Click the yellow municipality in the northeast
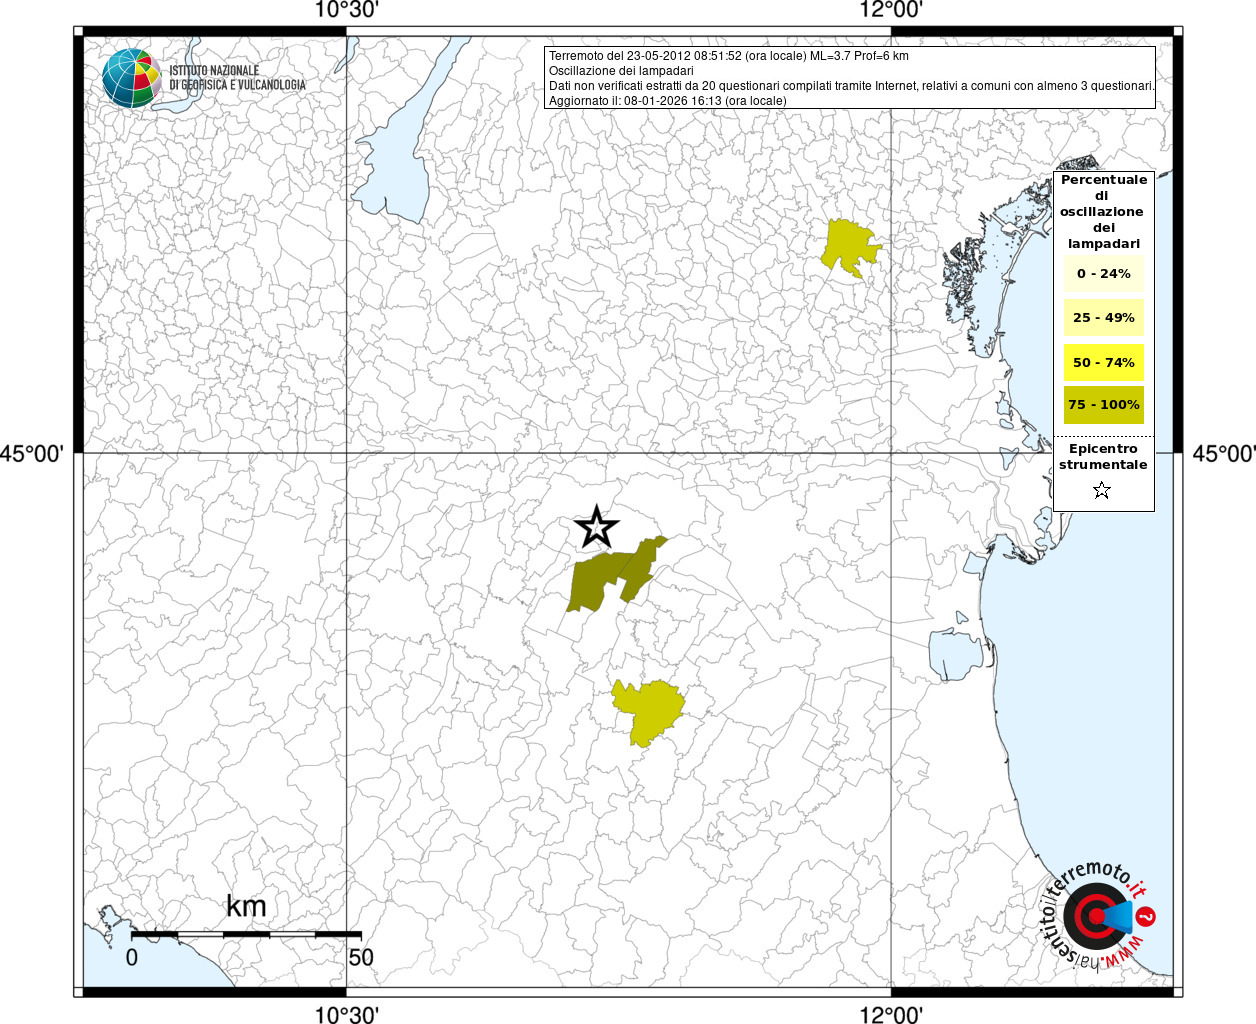The image size is (1256, 1024). 849,247
